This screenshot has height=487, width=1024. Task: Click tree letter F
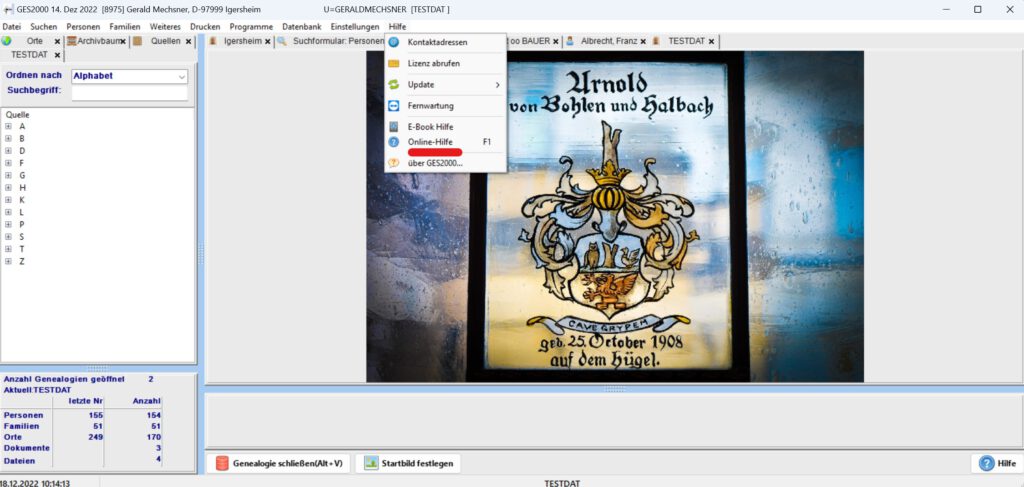(x=22, y=163)
